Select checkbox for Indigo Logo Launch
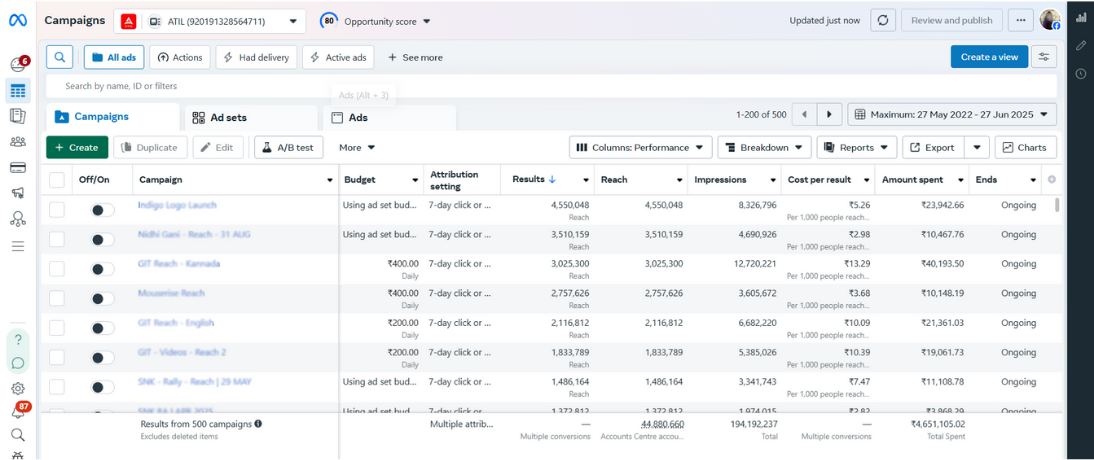The image size is (1094, 460). click(57, 209)
